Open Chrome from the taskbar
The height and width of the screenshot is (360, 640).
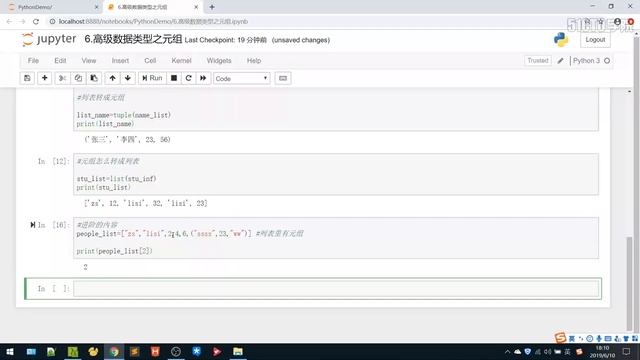pos(114,351)
